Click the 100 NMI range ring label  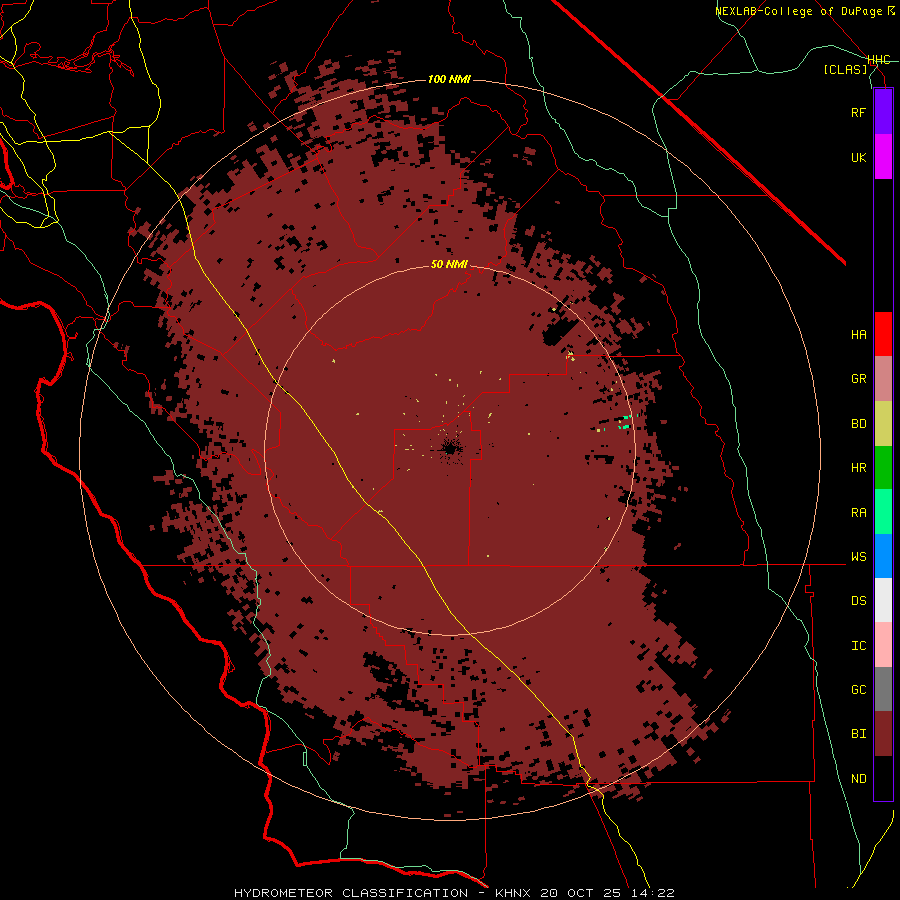(449, 79)
